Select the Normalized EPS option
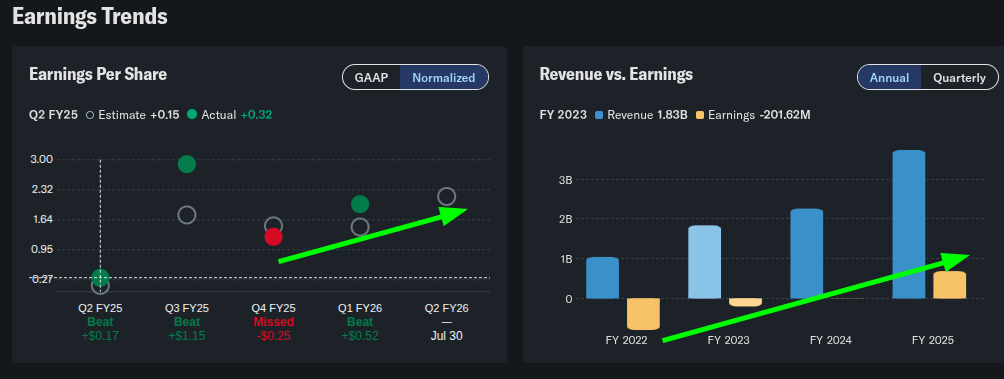 (x=444, y=78)
